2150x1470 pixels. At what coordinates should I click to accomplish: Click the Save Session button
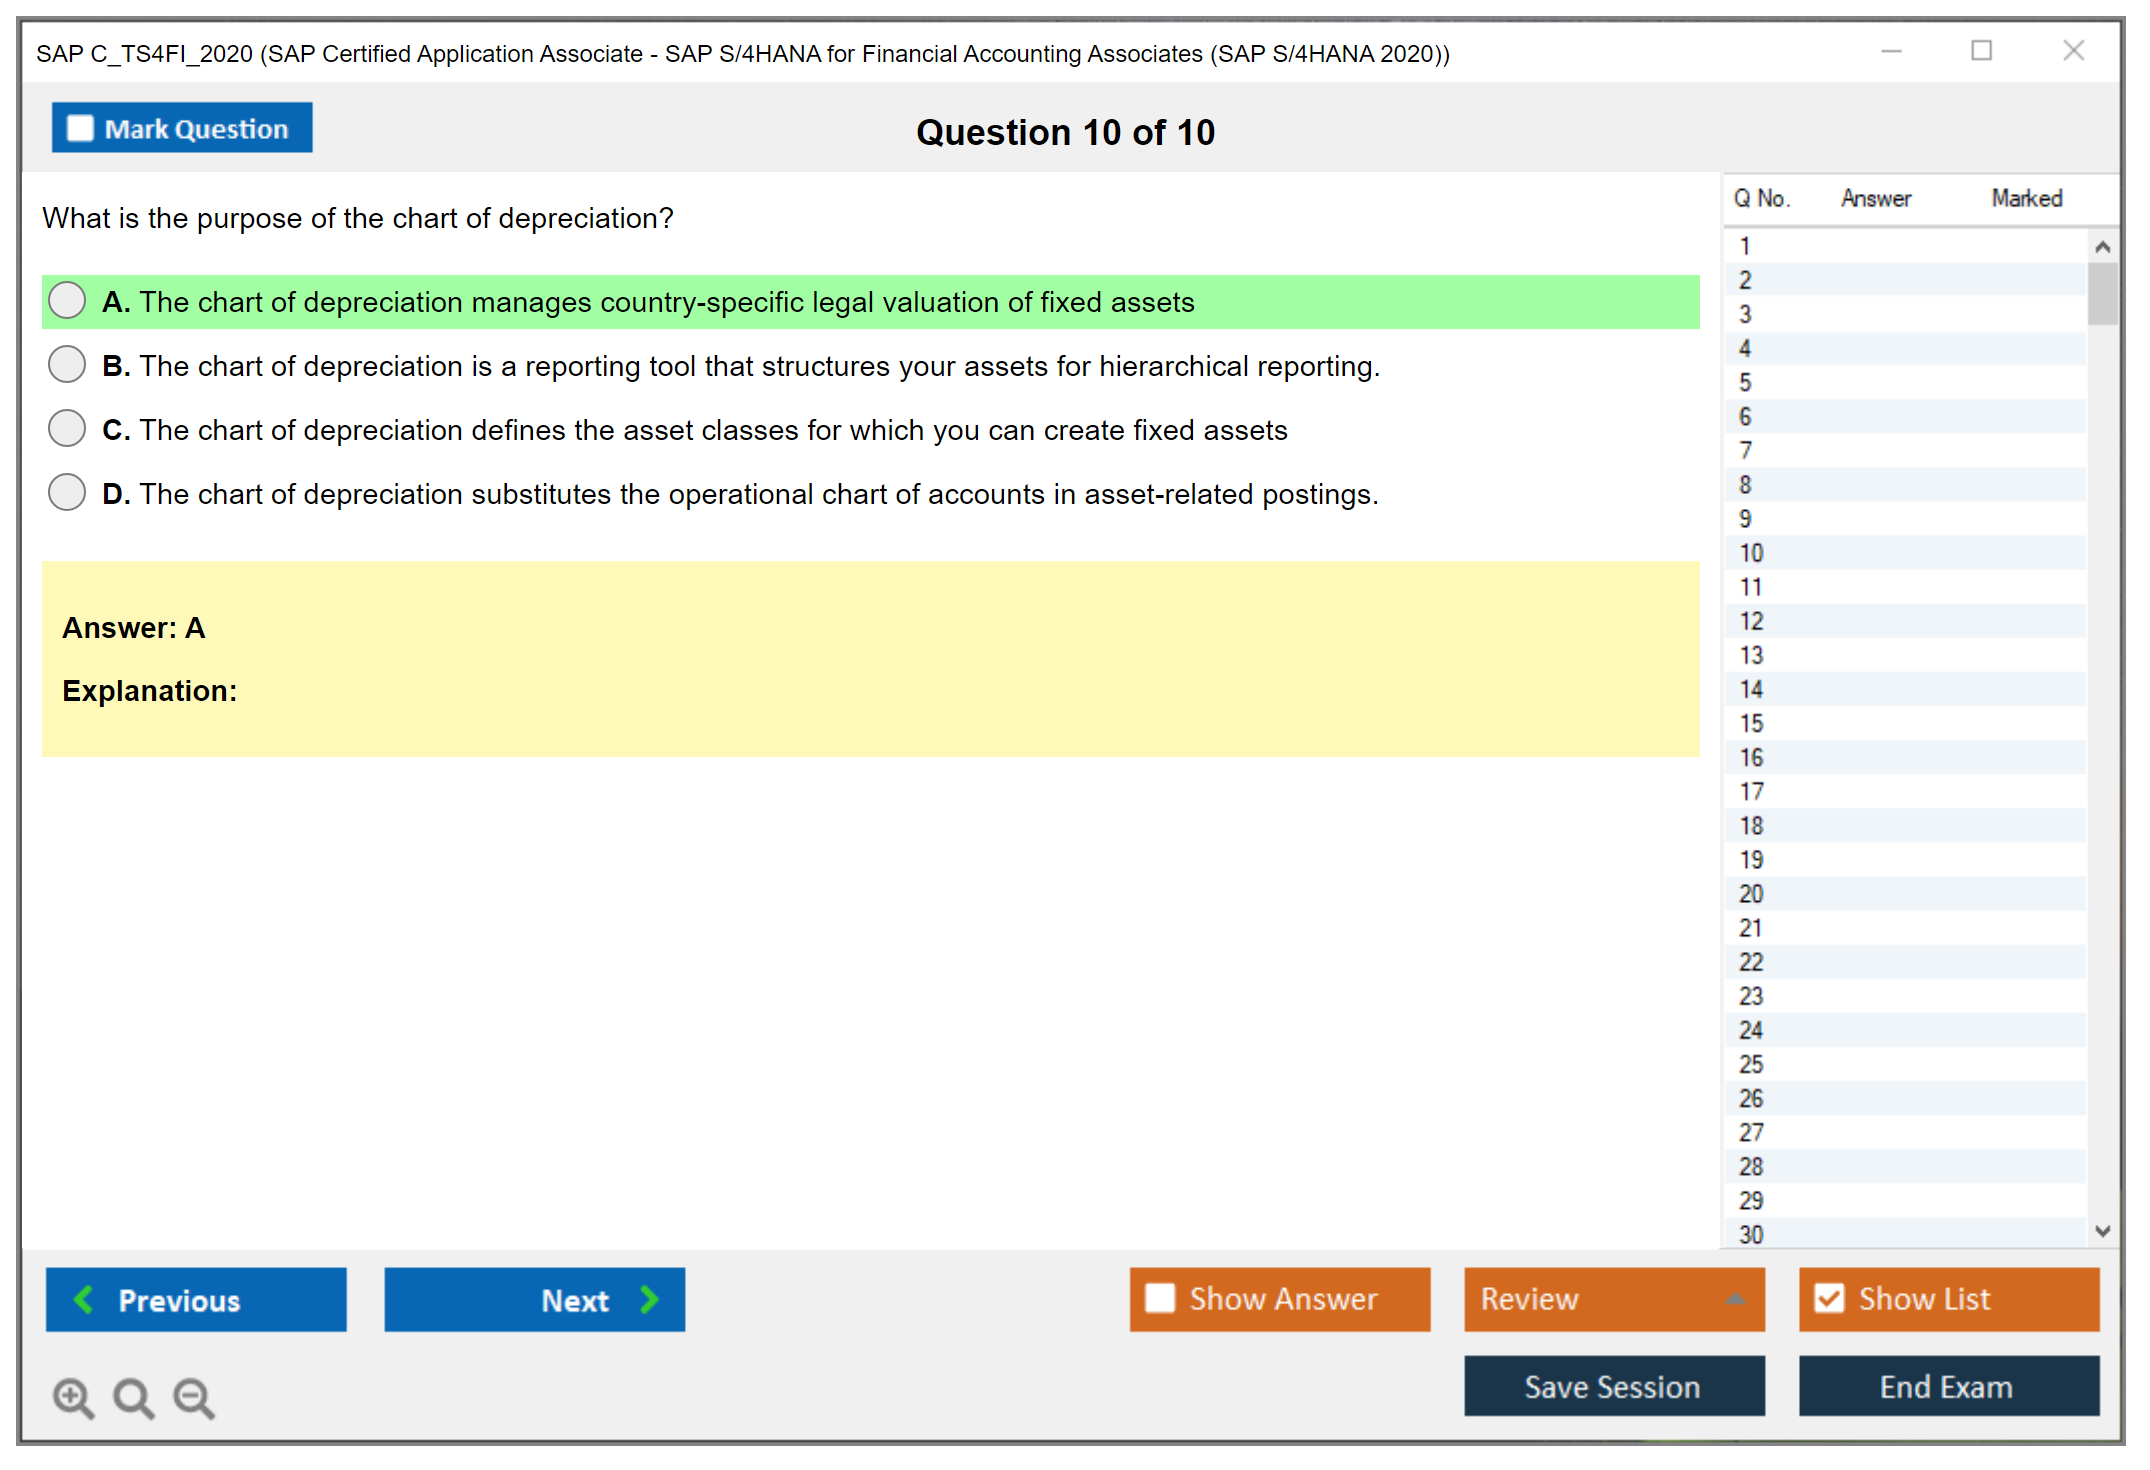[1613, 1386]
